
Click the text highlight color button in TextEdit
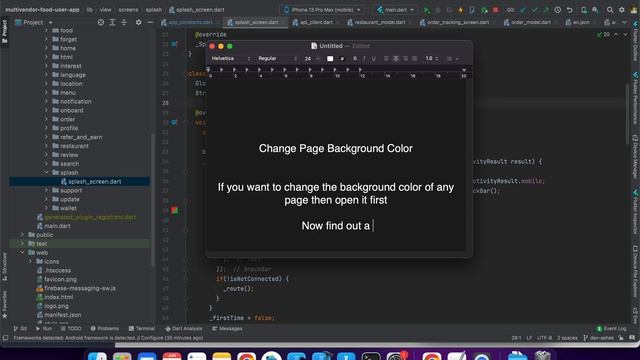click(x=342, y=59)
